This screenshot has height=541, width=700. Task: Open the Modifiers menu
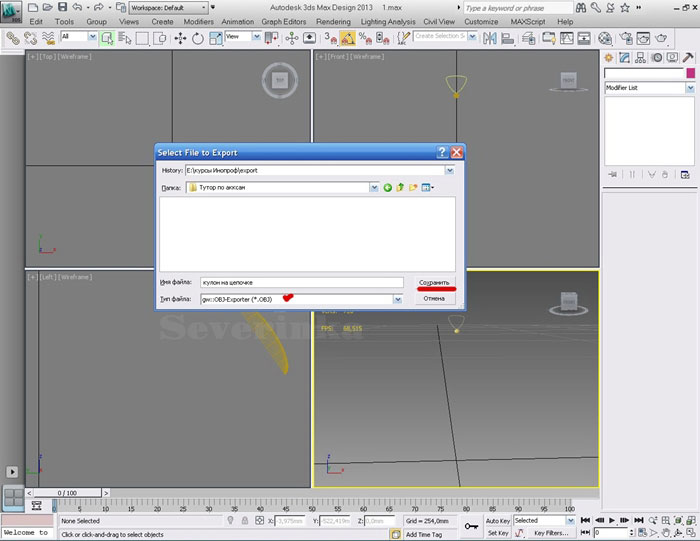pos(198,21)
